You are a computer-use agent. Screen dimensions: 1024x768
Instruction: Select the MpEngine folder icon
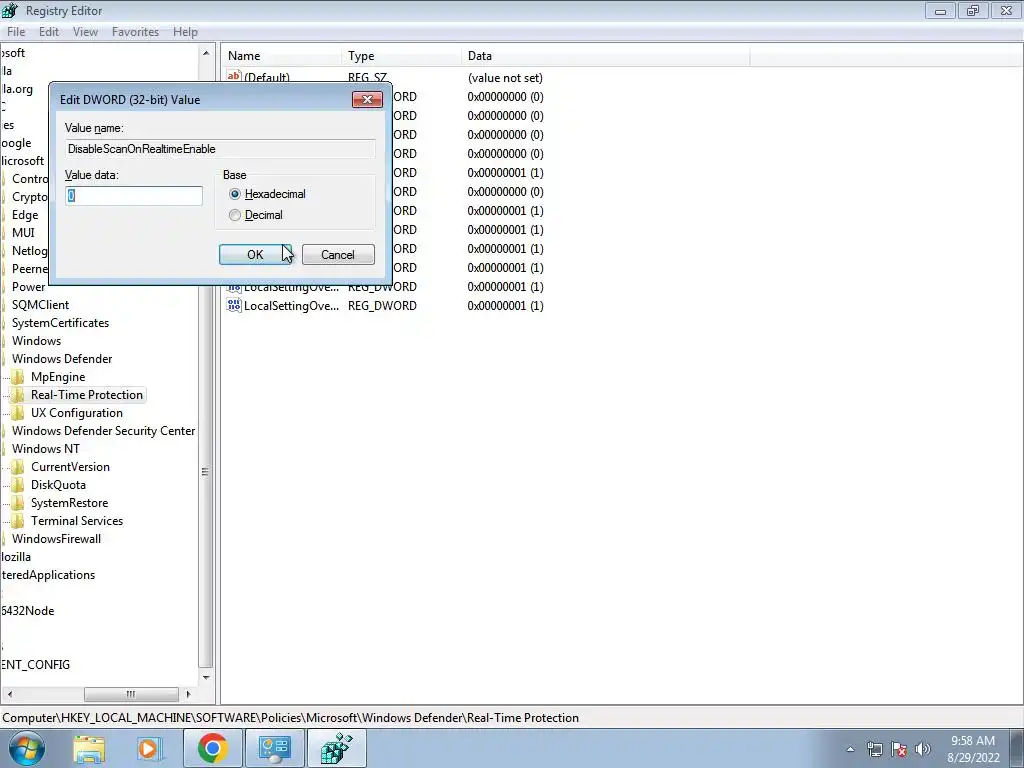tap(18, 377)
